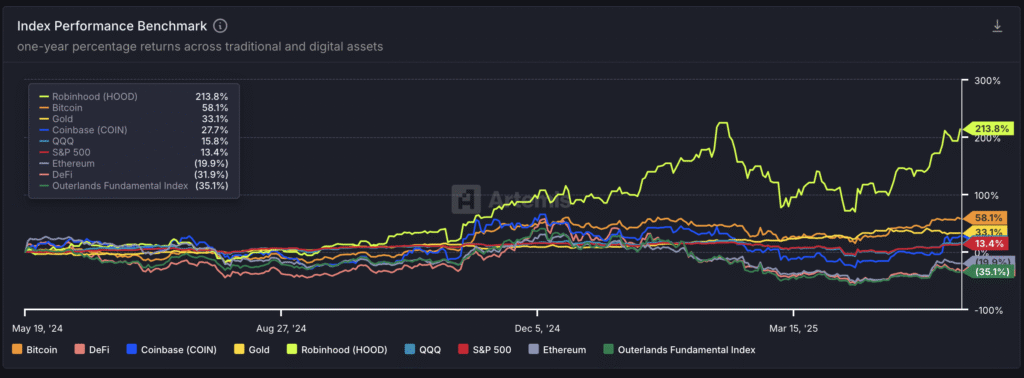Click the (35.1%) Outerlands end-of-line label
Screen dimensions: 1024x378
(x=989, y=272)
